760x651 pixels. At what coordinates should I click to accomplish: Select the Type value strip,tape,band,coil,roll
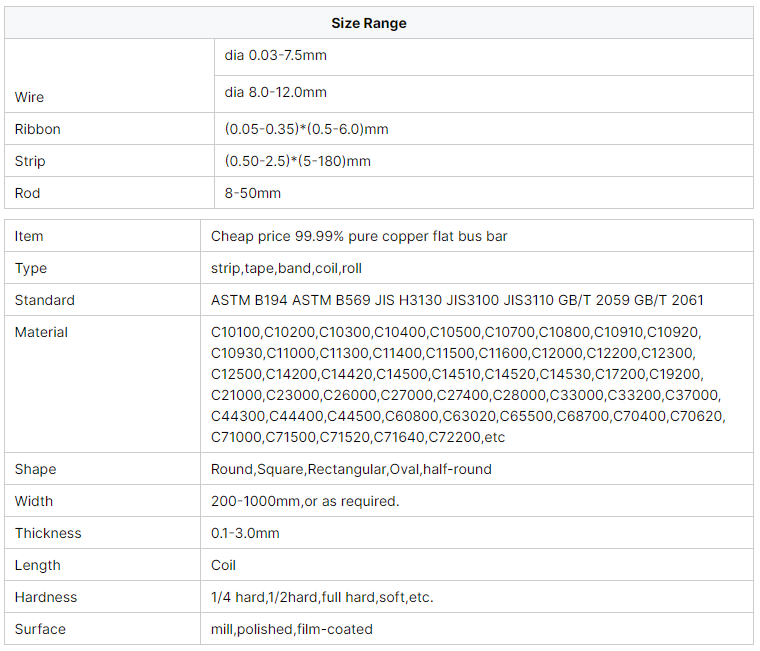(286, 268)
